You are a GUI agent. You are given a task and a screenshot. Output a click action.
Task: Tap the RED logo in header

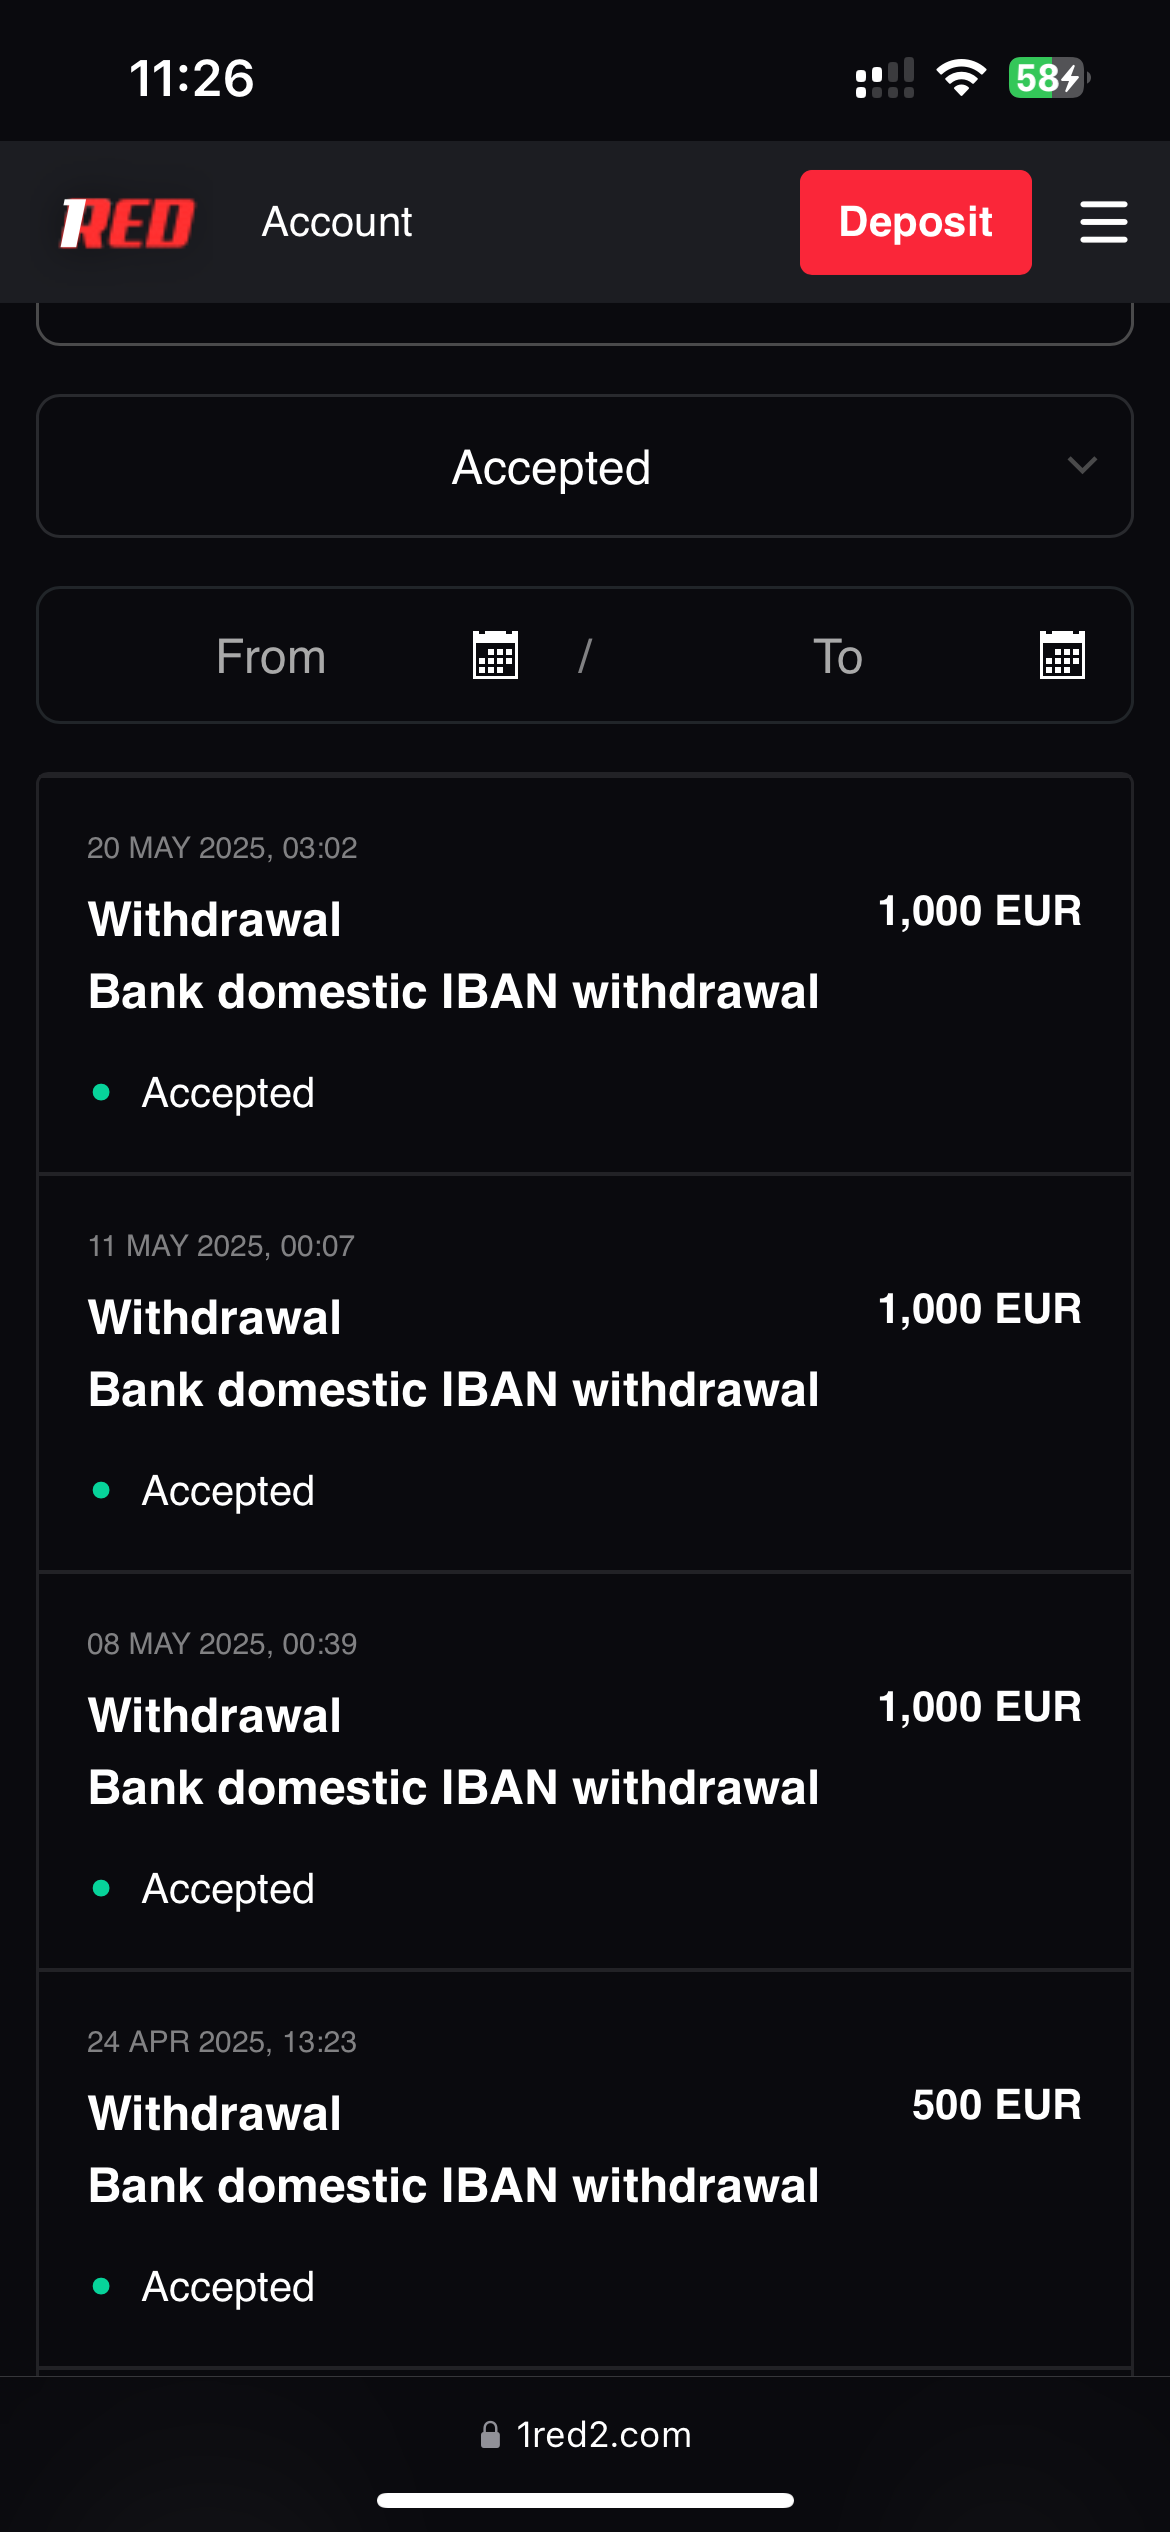(x=127, y=222)
